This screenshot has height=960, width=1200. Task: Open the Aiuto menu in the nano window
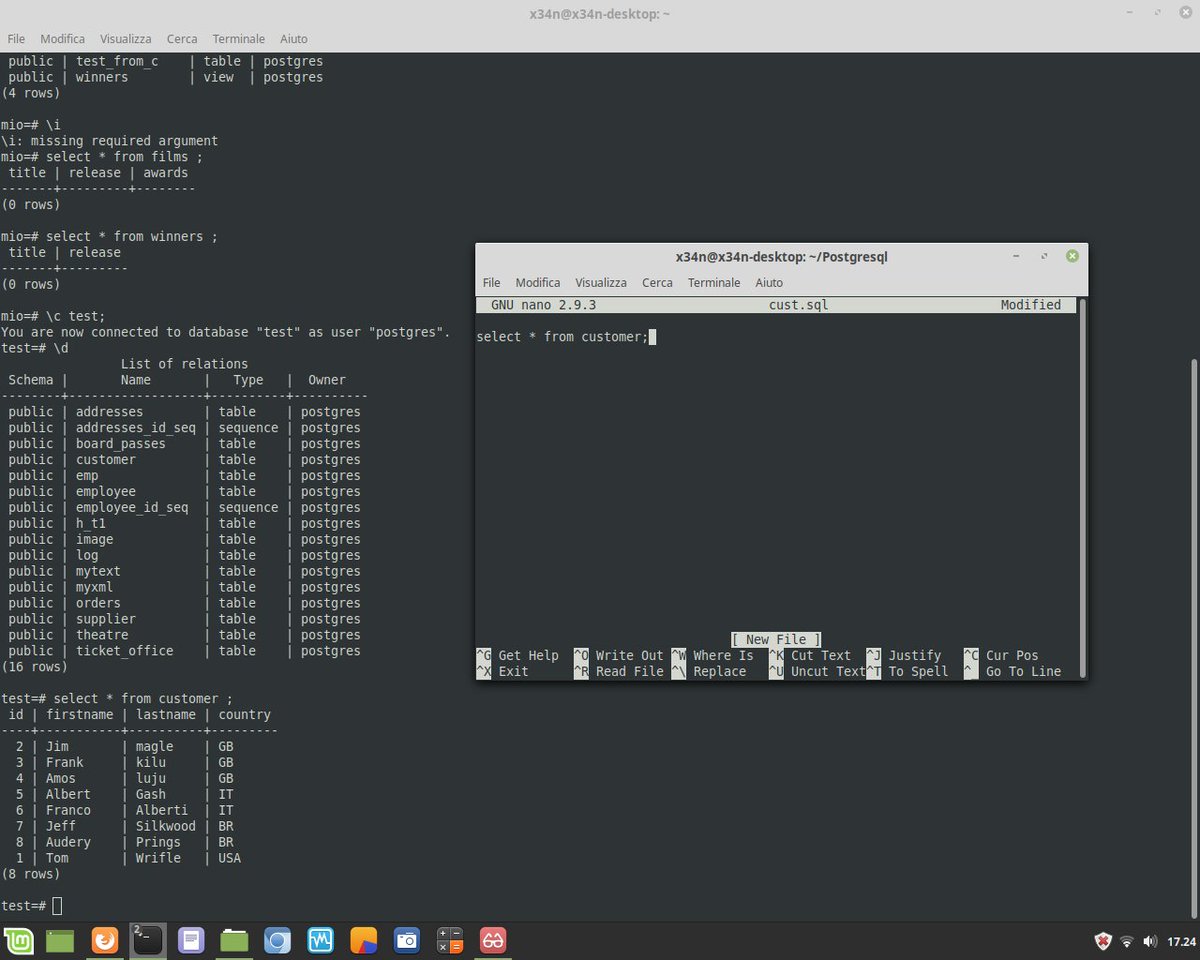pyautogui.click(x=769, y=282)
